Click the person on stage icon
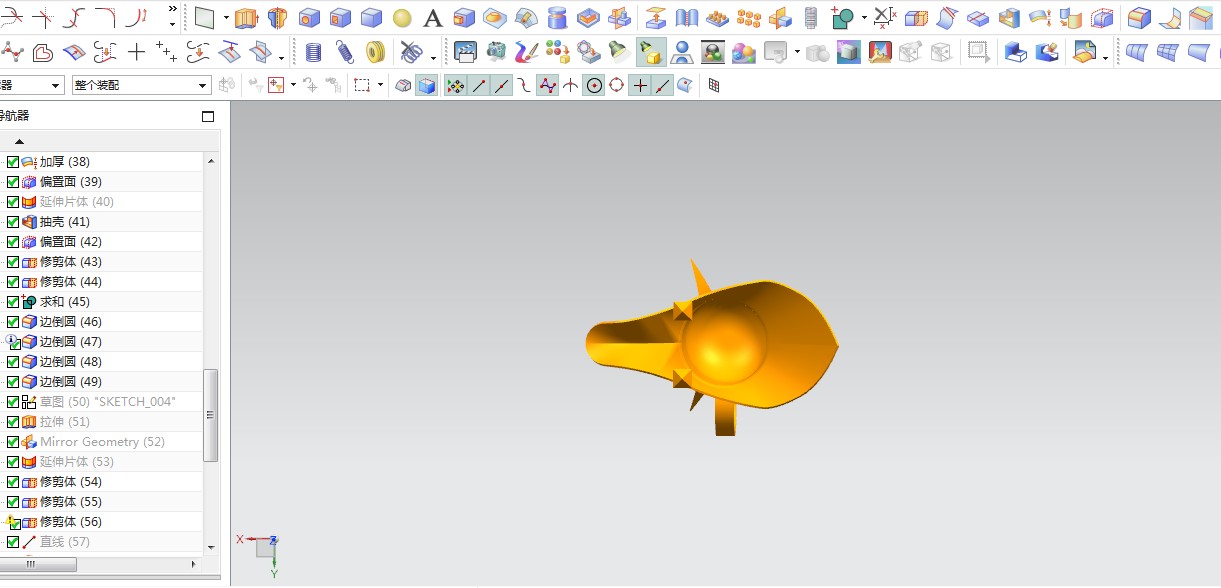 coord(682,52)
